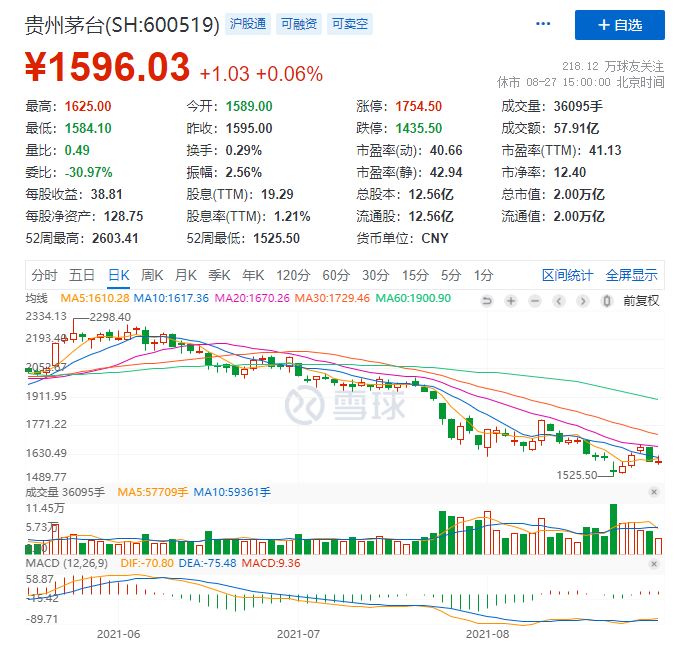Click the volume MA5:57709手 legend

point(153,492)
